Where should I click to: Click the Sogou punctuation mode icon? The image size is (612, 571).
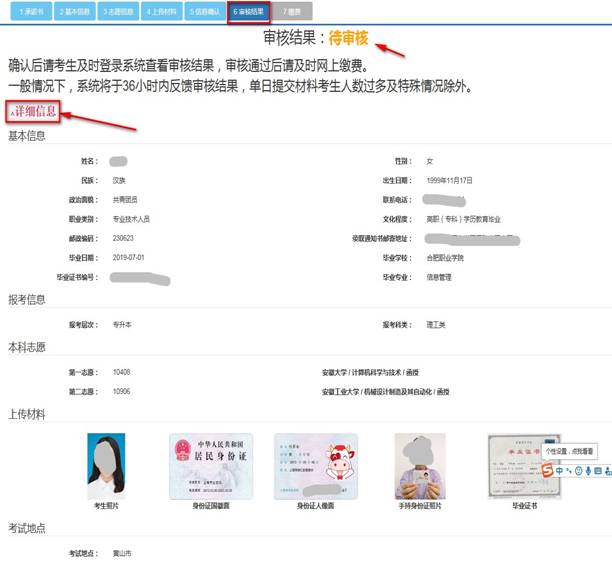(568, 471)
